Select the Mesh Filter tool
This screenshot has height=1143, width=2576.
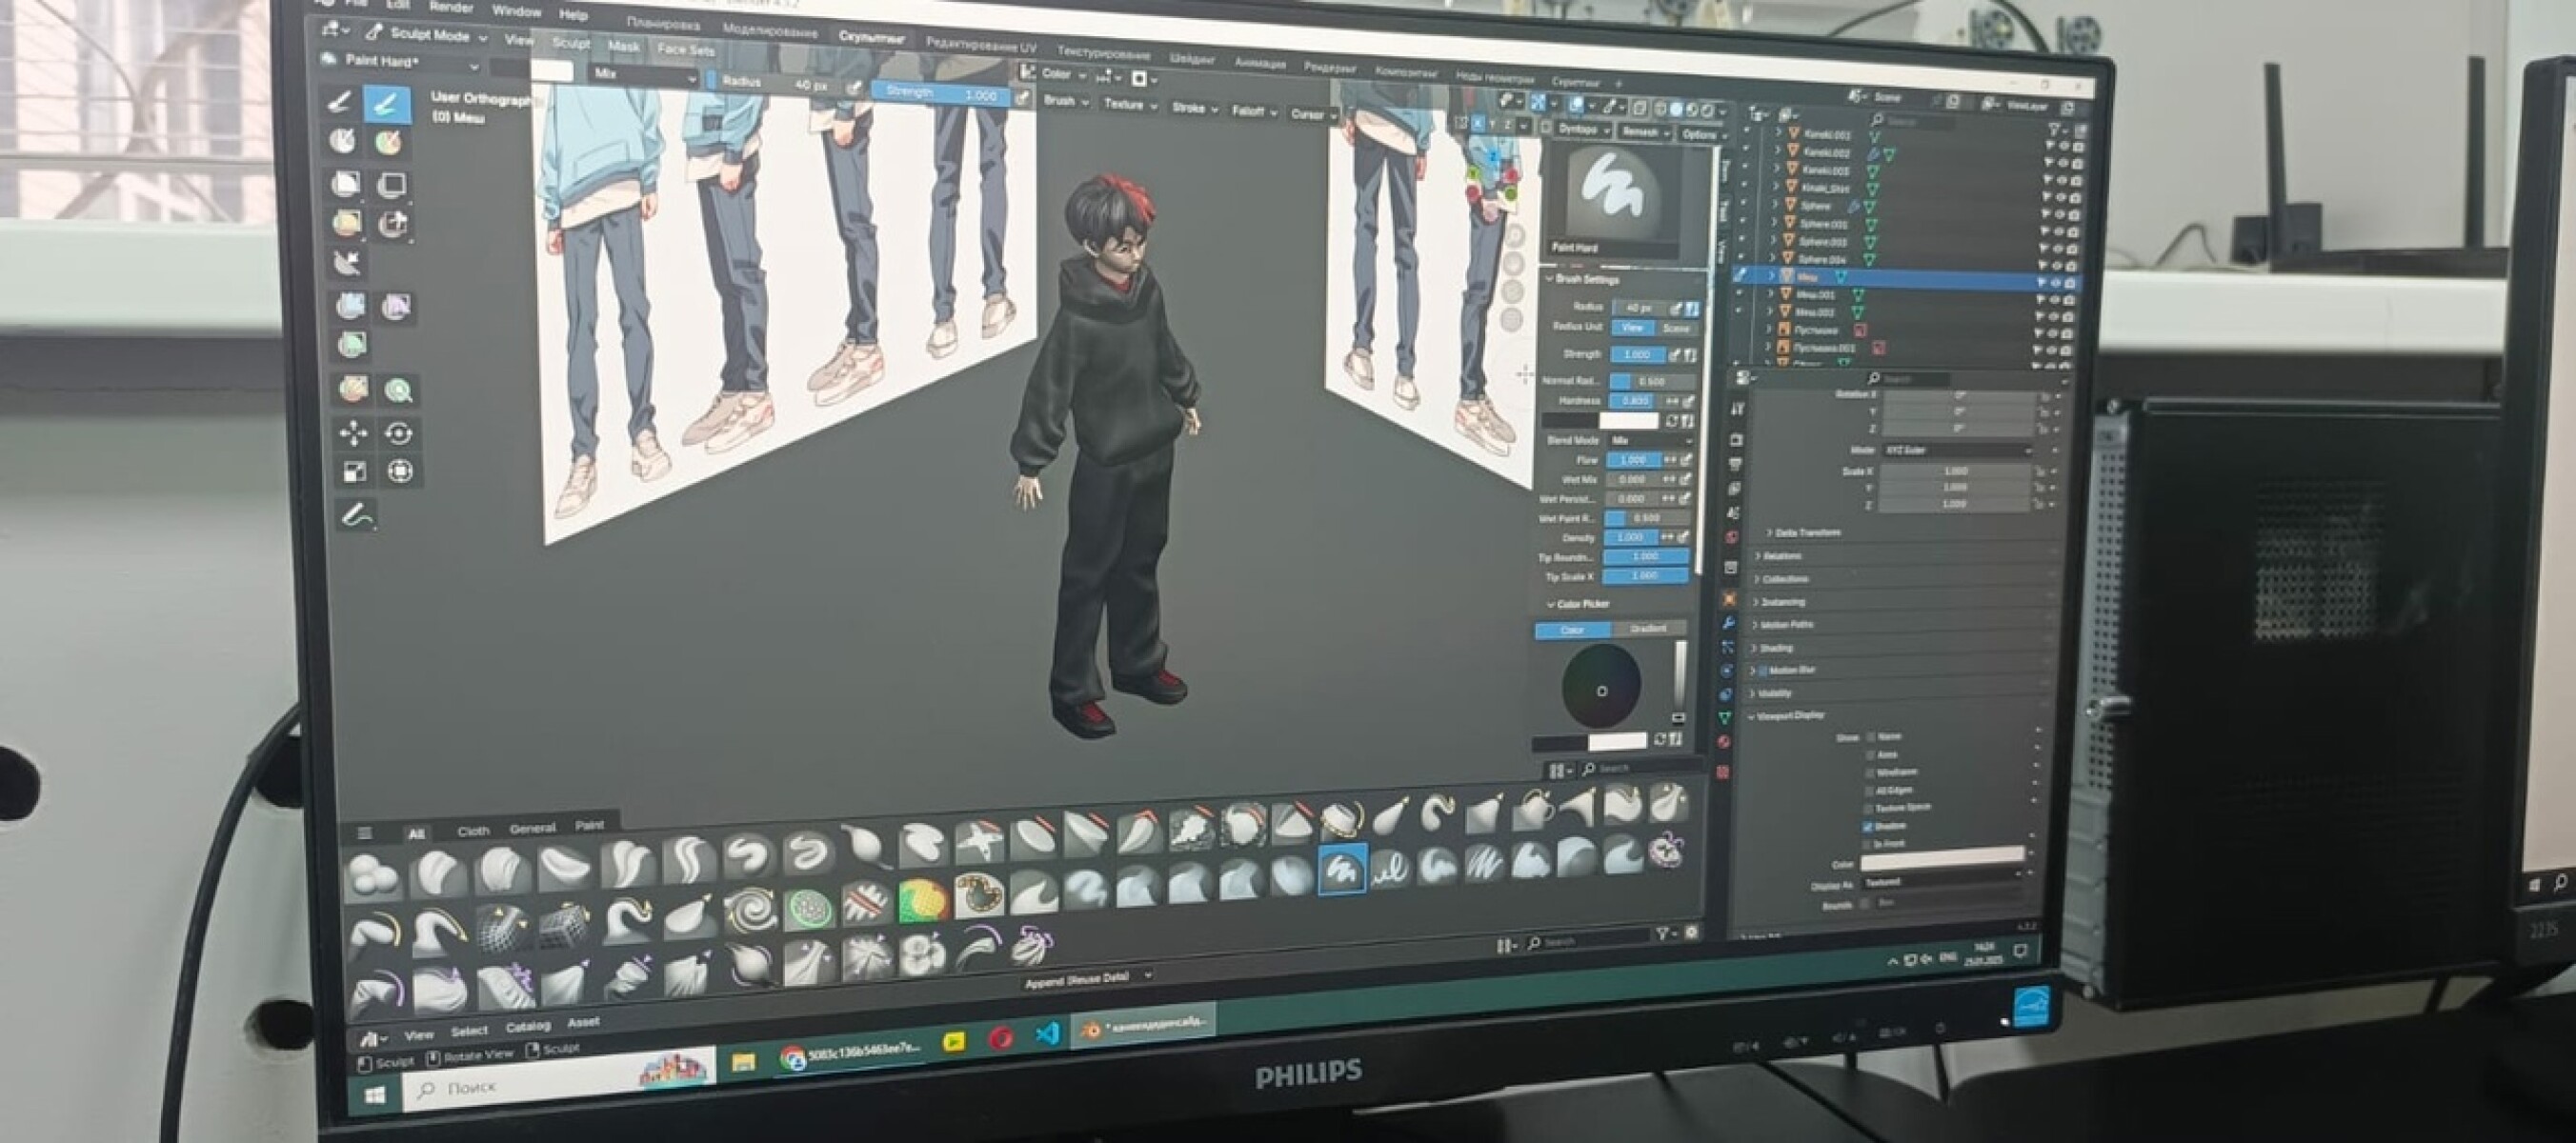(349, 305)
